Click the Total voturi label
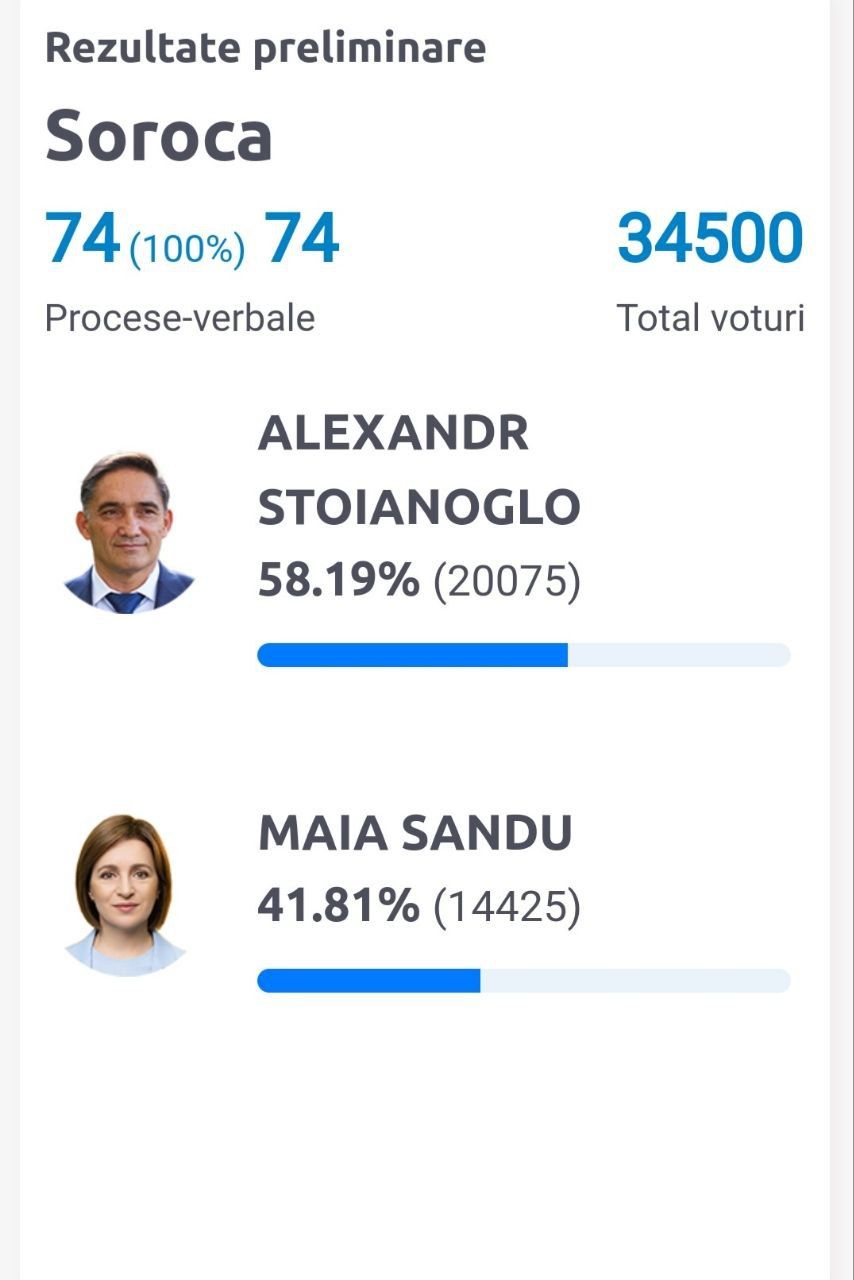The width and height of the screenshot is (854, 1280). click(711, 318)
